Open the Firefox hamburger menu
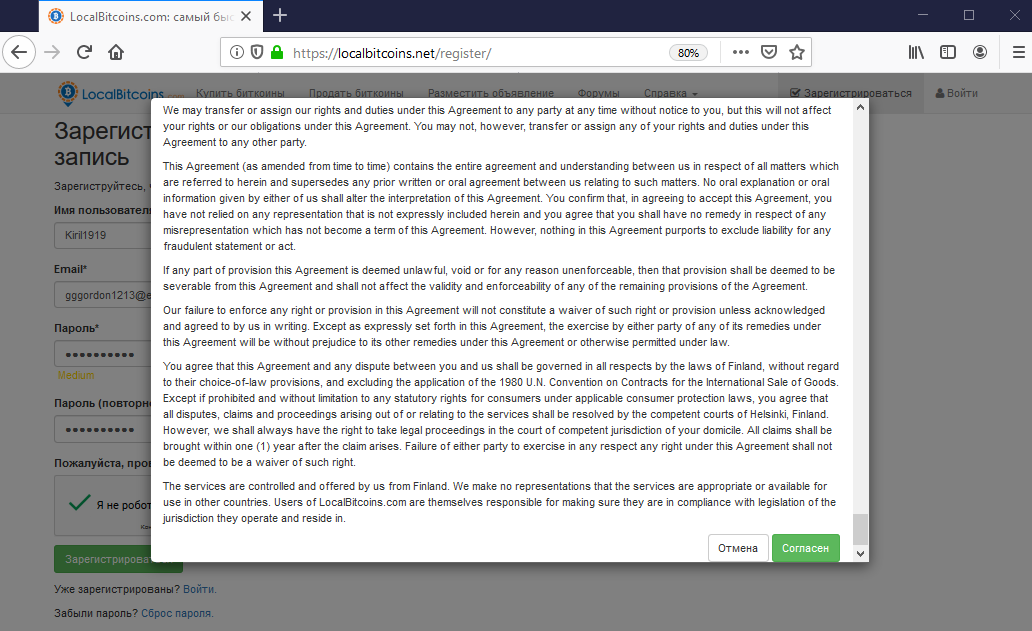The image size is (1032, 631). tap(1018, 53)
